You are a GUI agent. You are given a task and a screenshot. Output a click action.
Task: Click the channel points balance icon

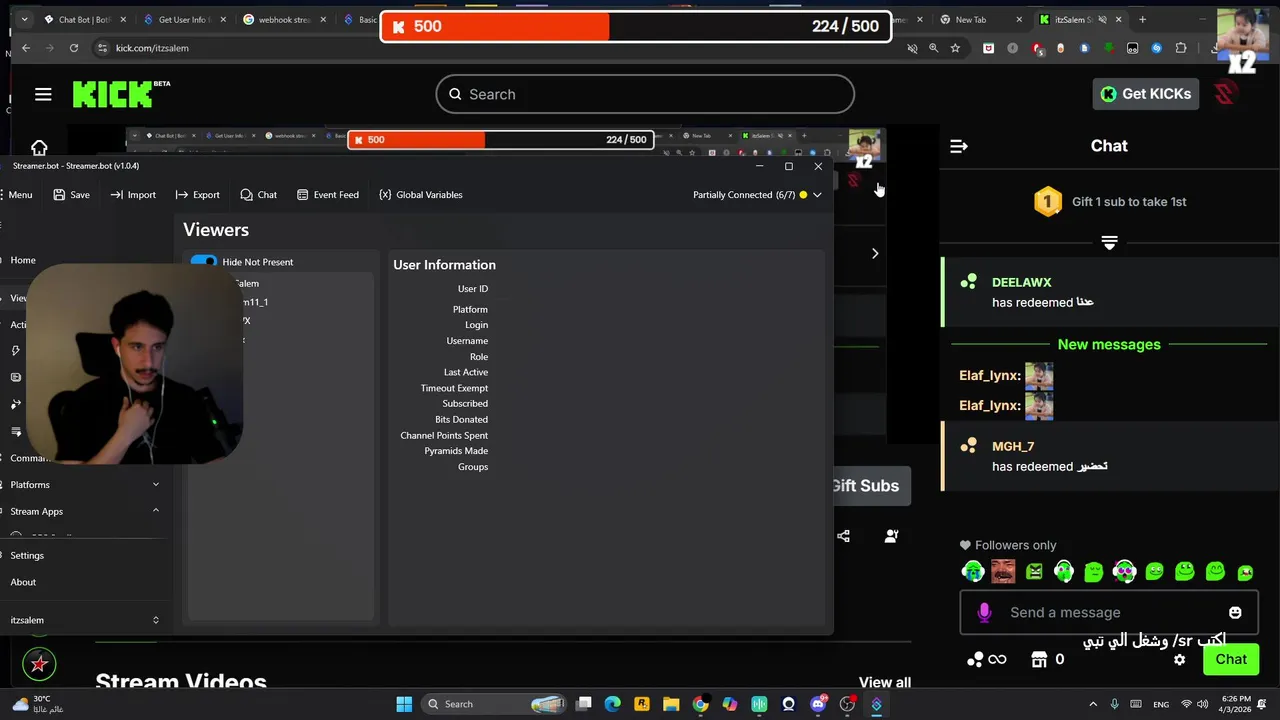point(975,659)
